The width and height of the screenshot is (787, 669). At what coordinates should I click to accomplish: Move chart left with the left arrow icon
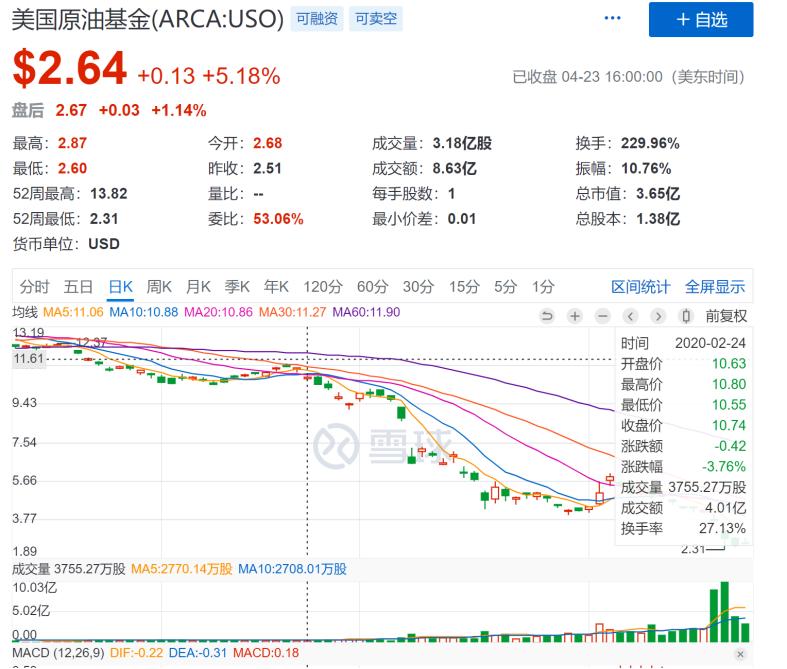pos(630,316)
